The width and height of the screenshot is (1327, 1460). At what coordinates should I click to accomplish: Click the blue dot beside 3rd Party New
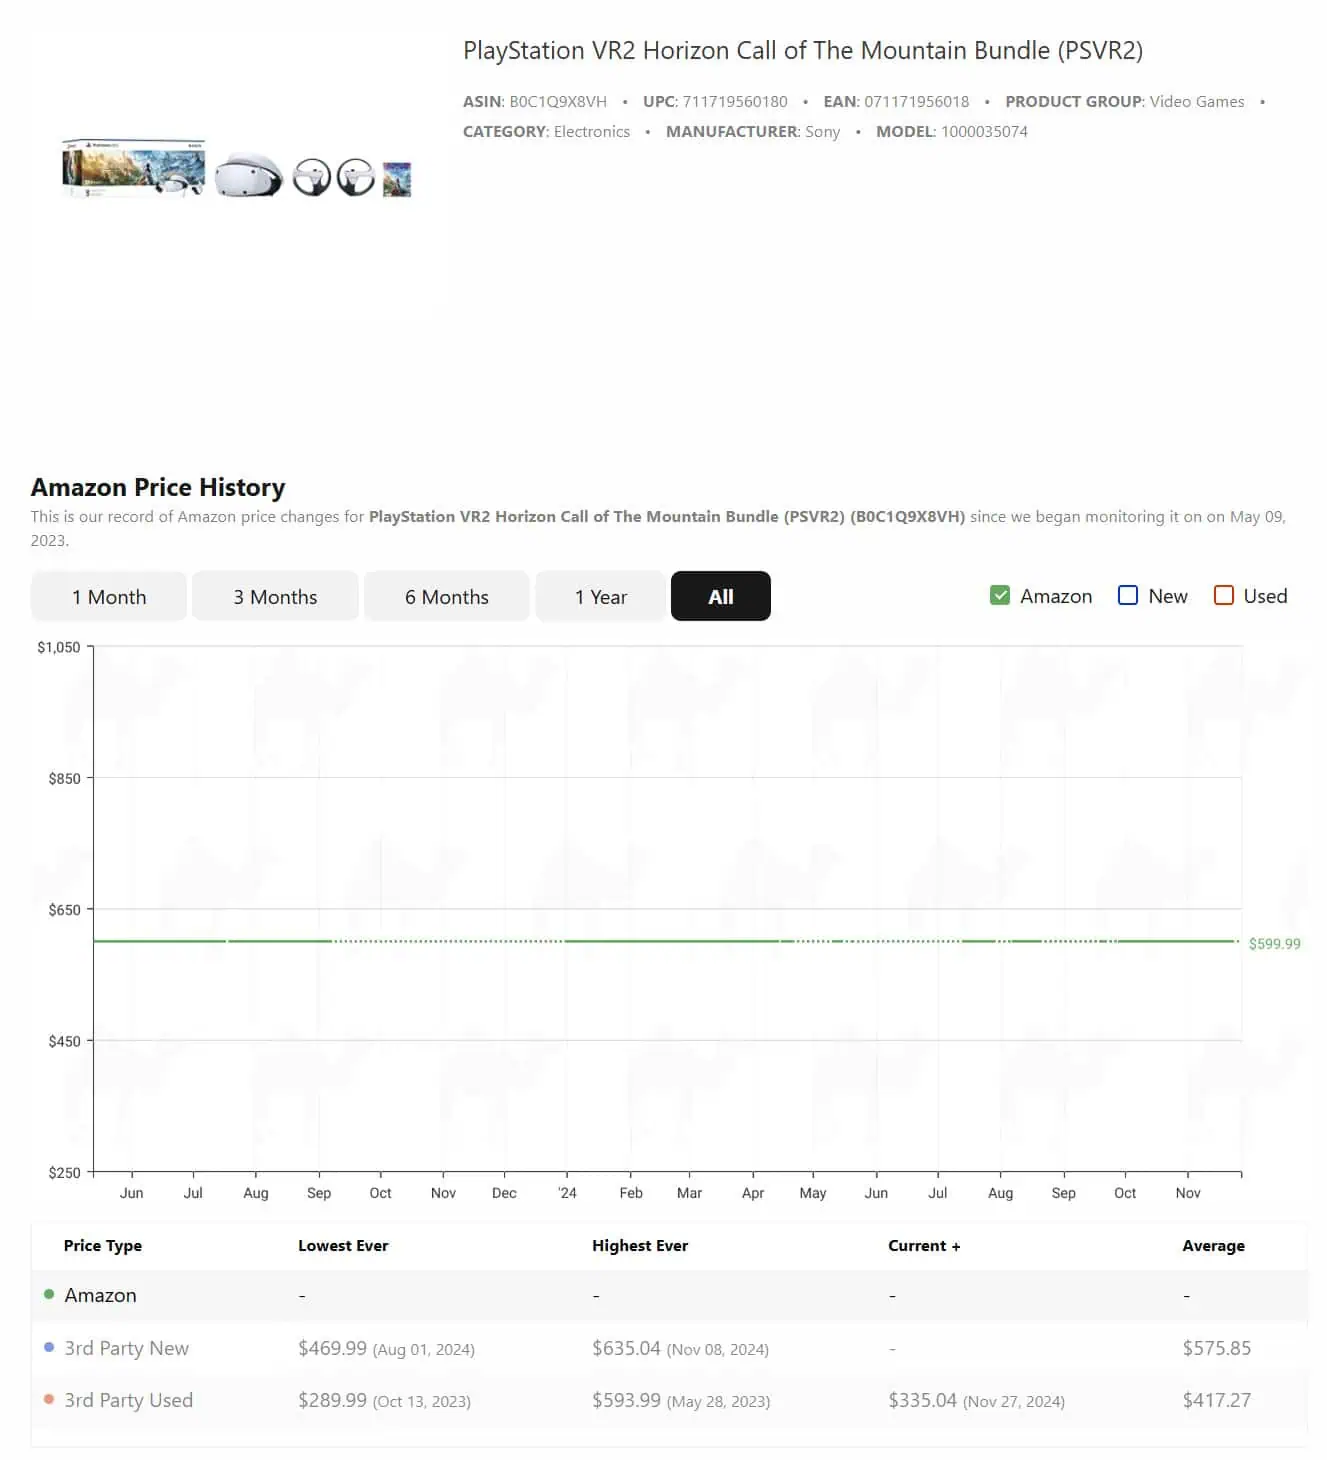49,1347
